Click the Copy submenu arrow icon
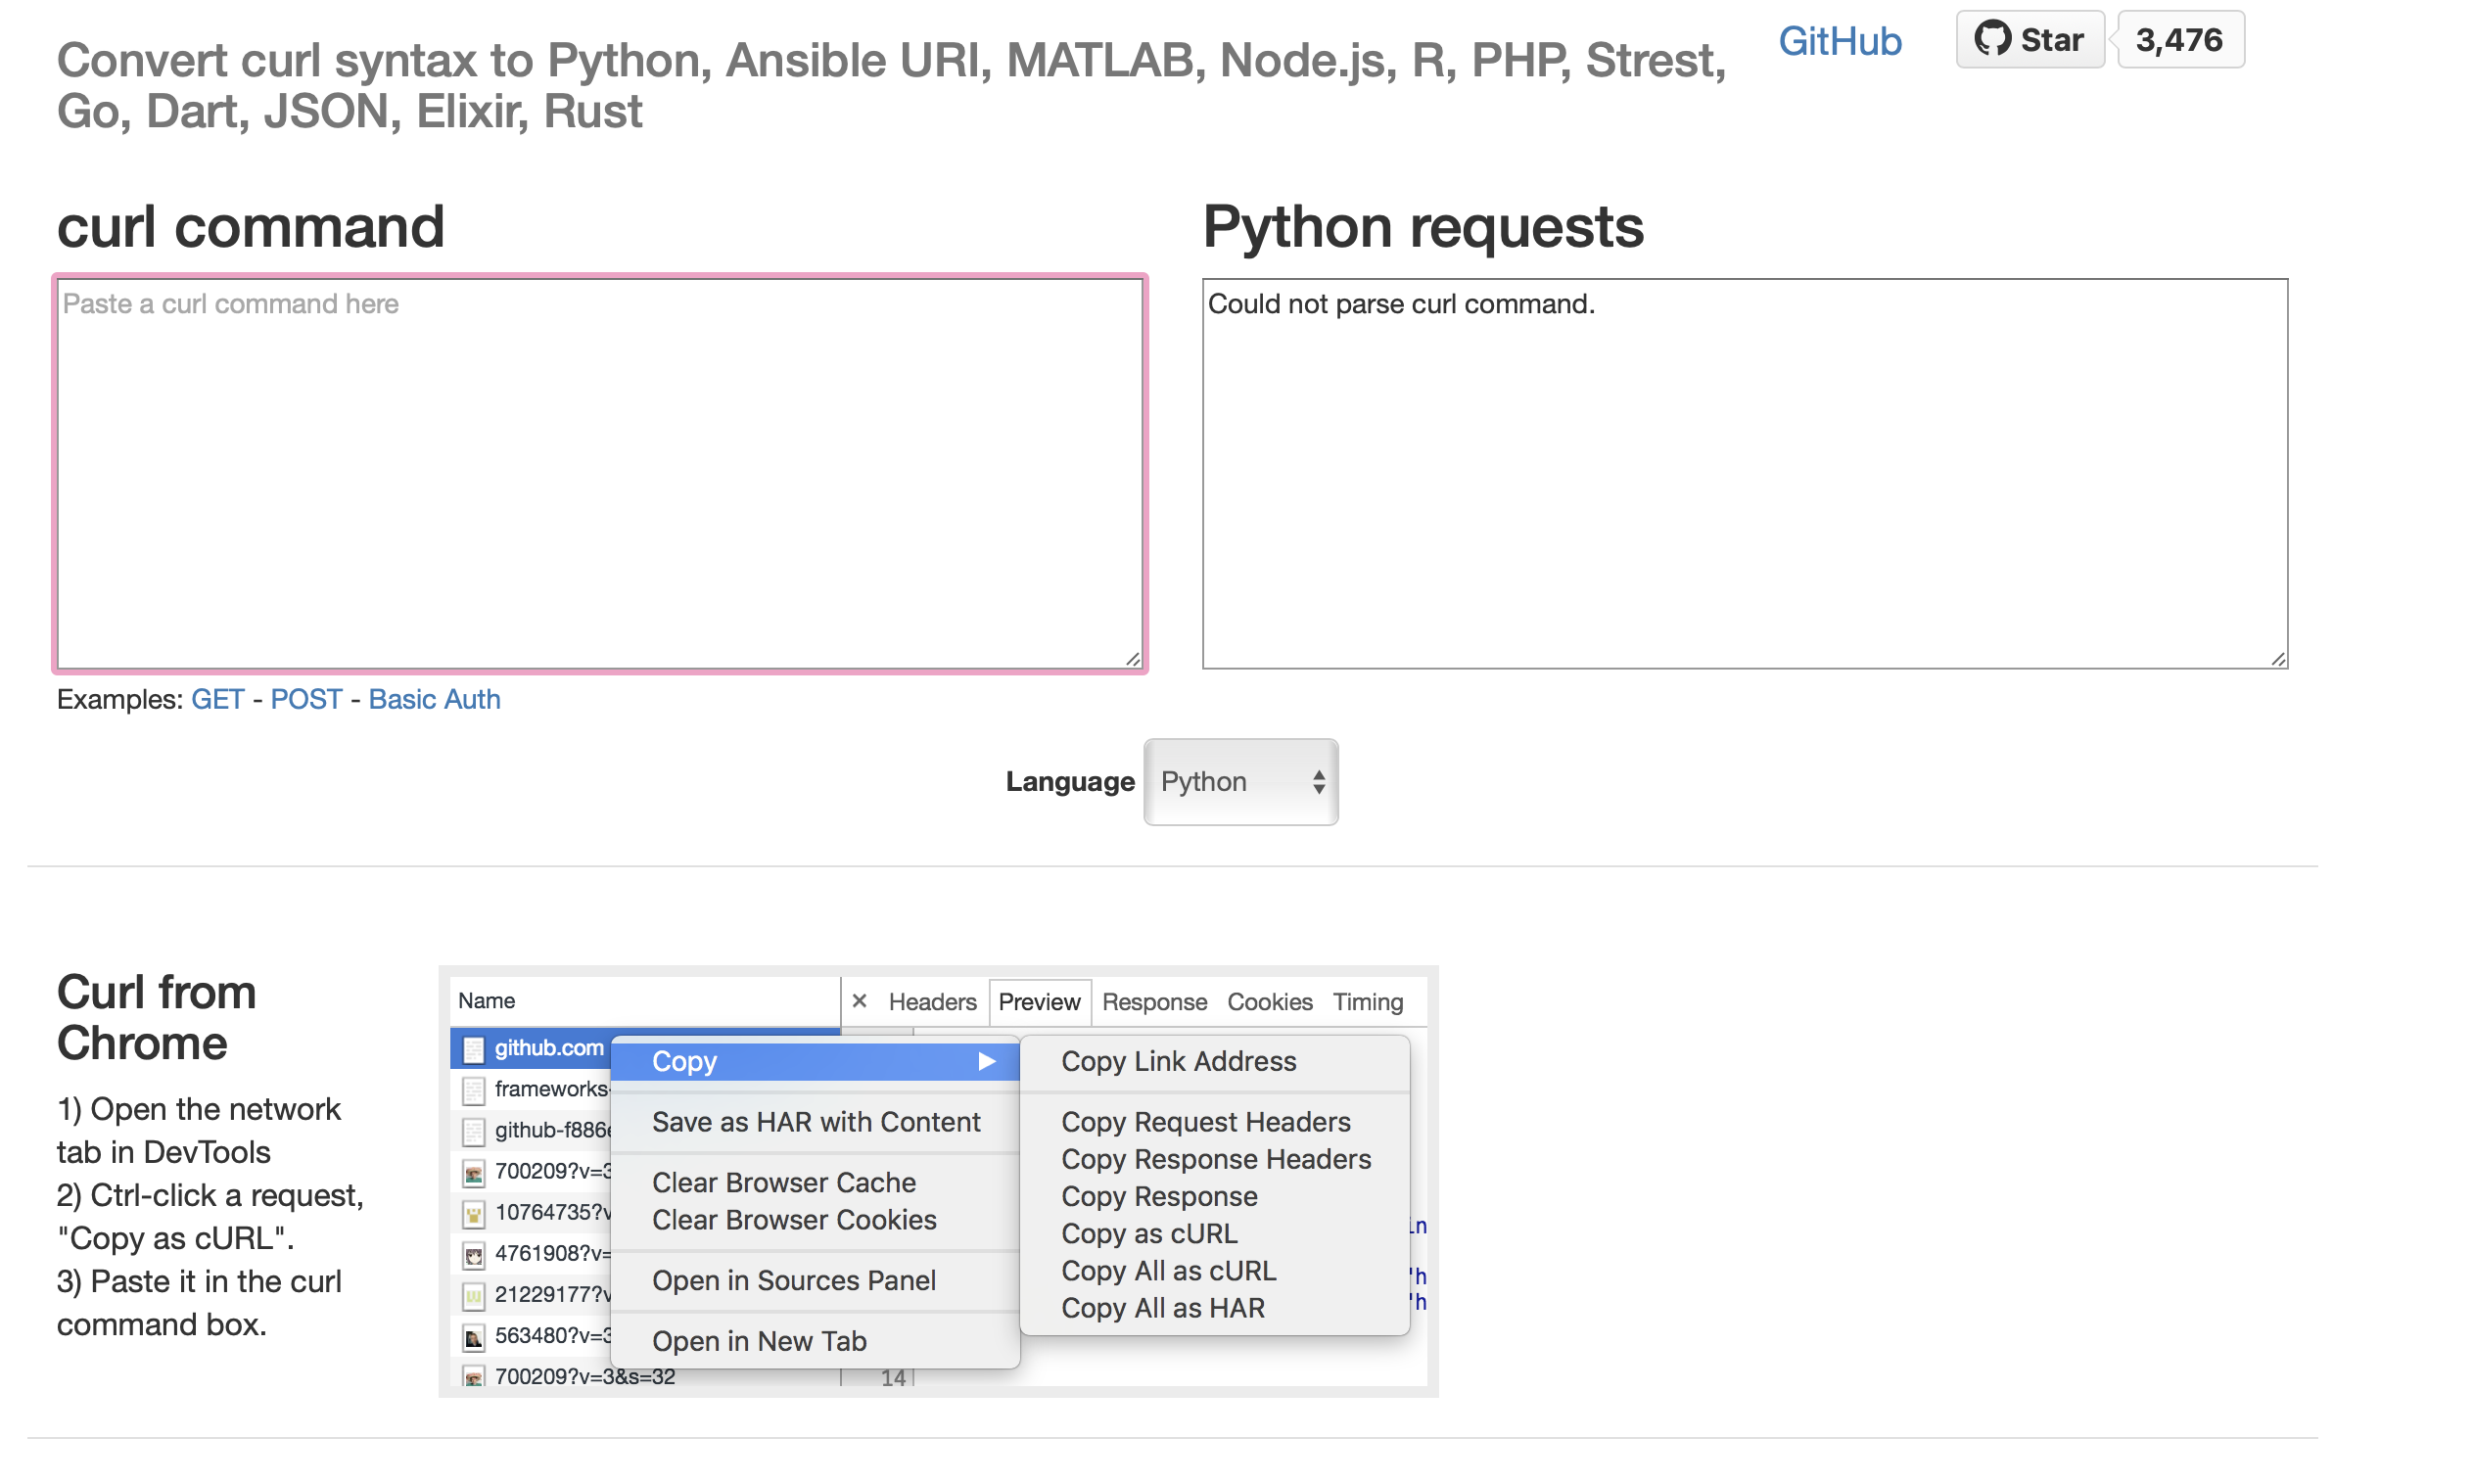This screenshot has width=2473, height=1484. coord(986,1061)
